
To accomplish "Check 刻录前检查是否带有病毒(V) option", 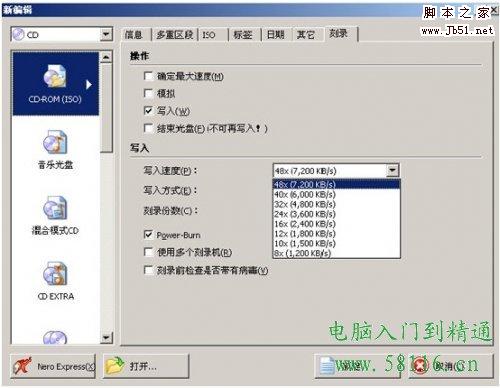I will point(148,270).
